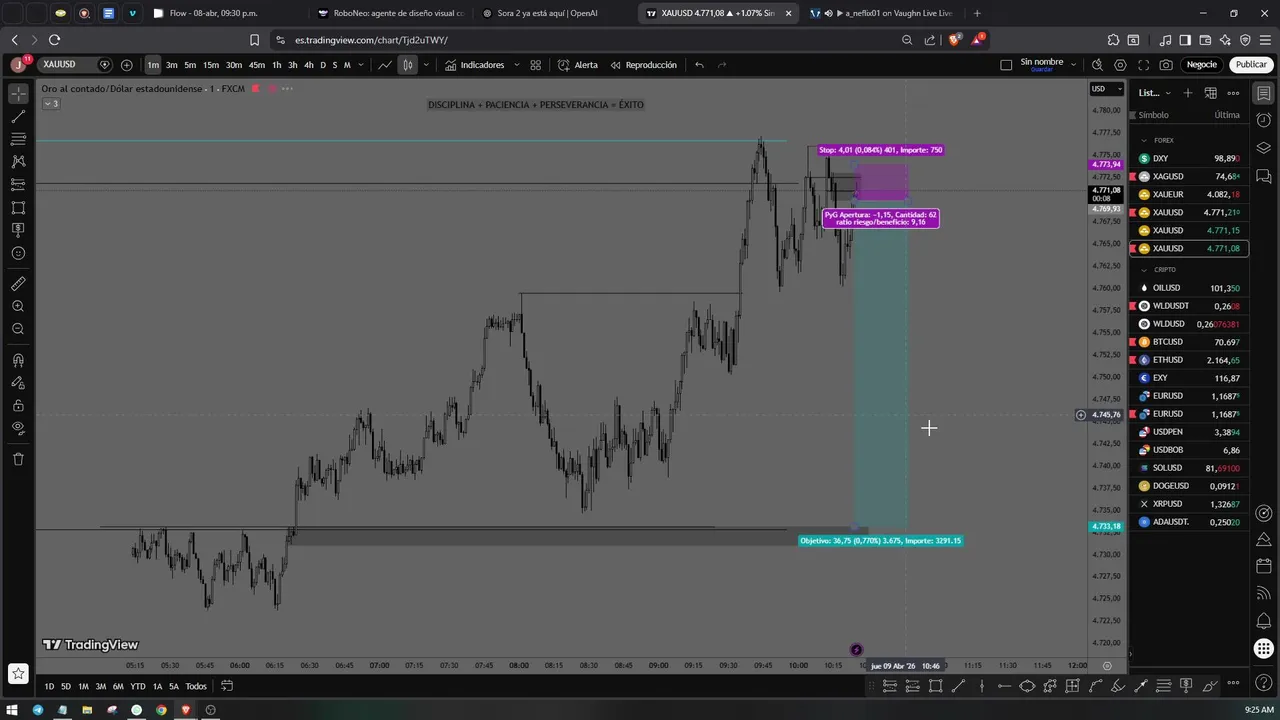Toggle lock all drawings

(x=18, y=405)
